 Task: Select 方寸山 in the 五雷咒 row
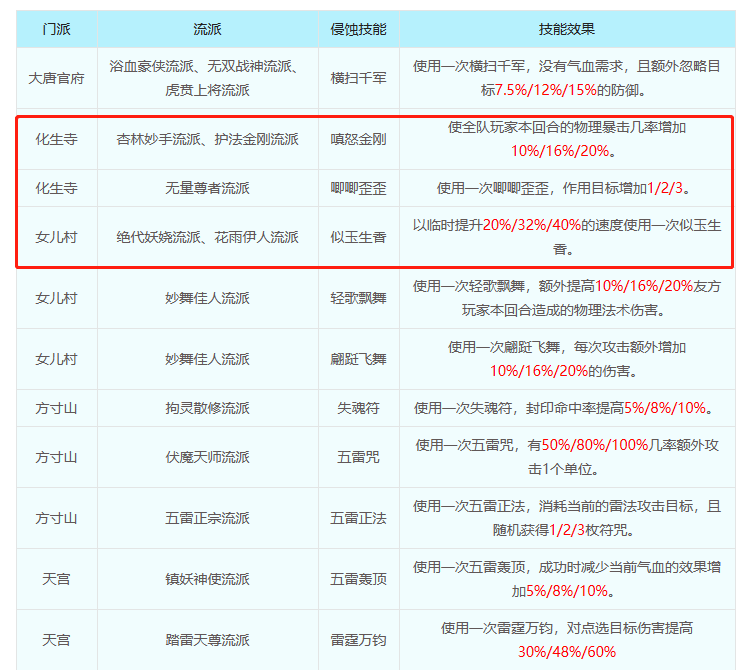coord(57,457)
